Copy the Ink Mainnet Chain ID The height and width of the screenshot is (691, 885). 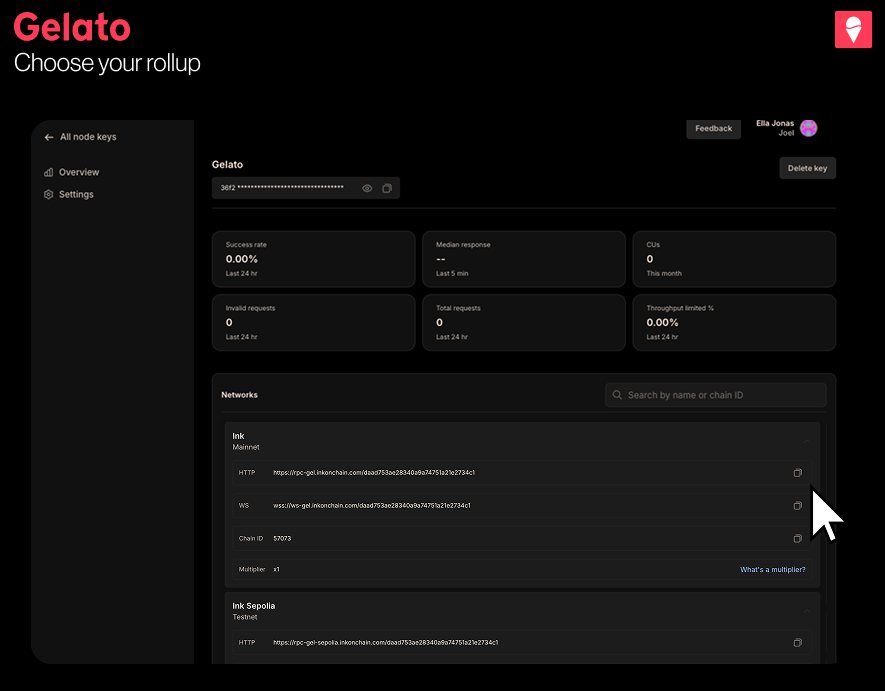click(798, 539)
